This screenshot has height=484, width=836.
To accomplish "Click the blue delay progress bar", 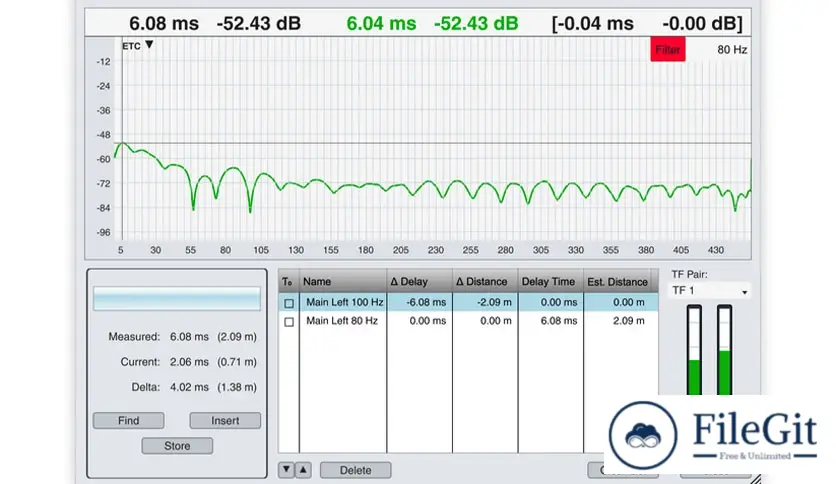I will tap(177, 299).
